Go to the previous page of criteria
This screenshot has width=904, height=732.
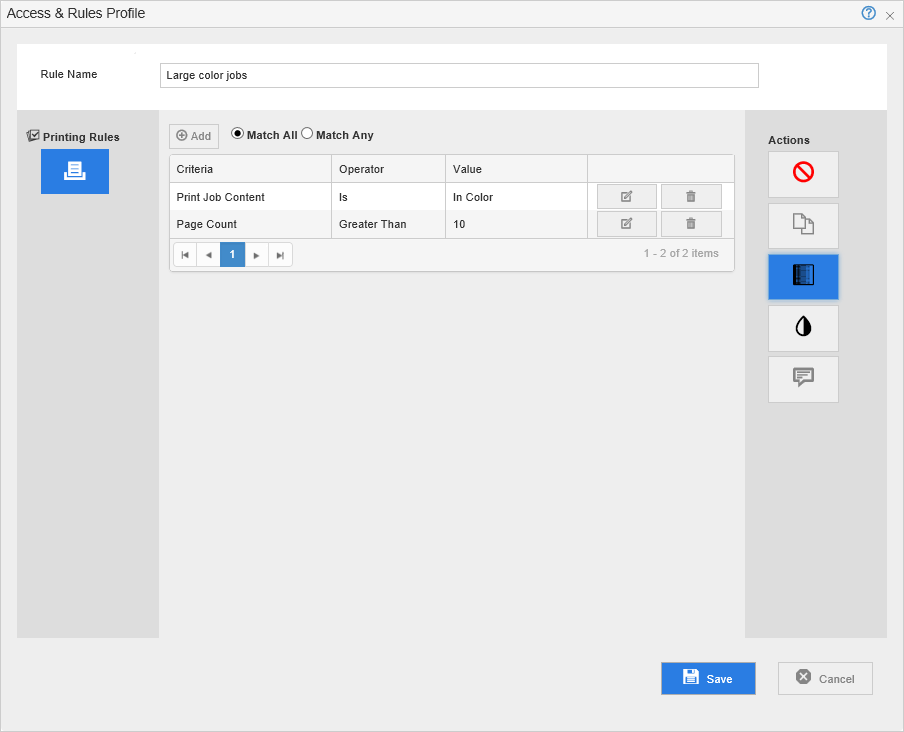click(x=209, y=255)
